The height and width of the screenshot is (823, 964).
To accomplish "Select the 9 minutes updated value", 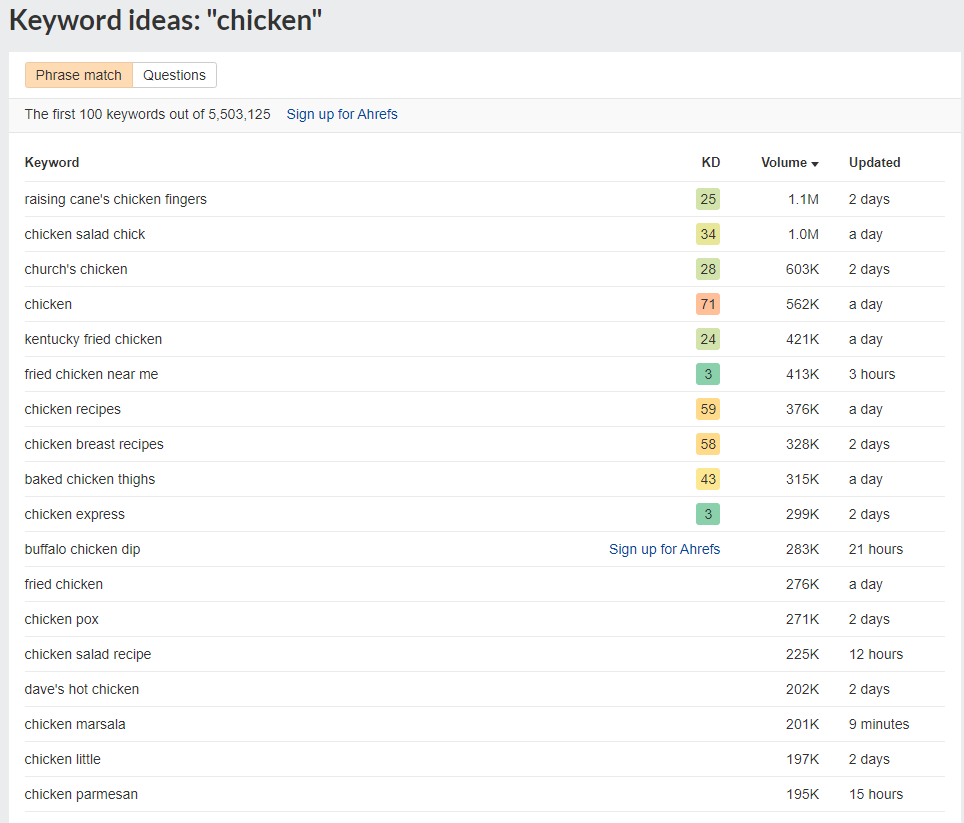I will pyautogui.click(x=879, y=725).
